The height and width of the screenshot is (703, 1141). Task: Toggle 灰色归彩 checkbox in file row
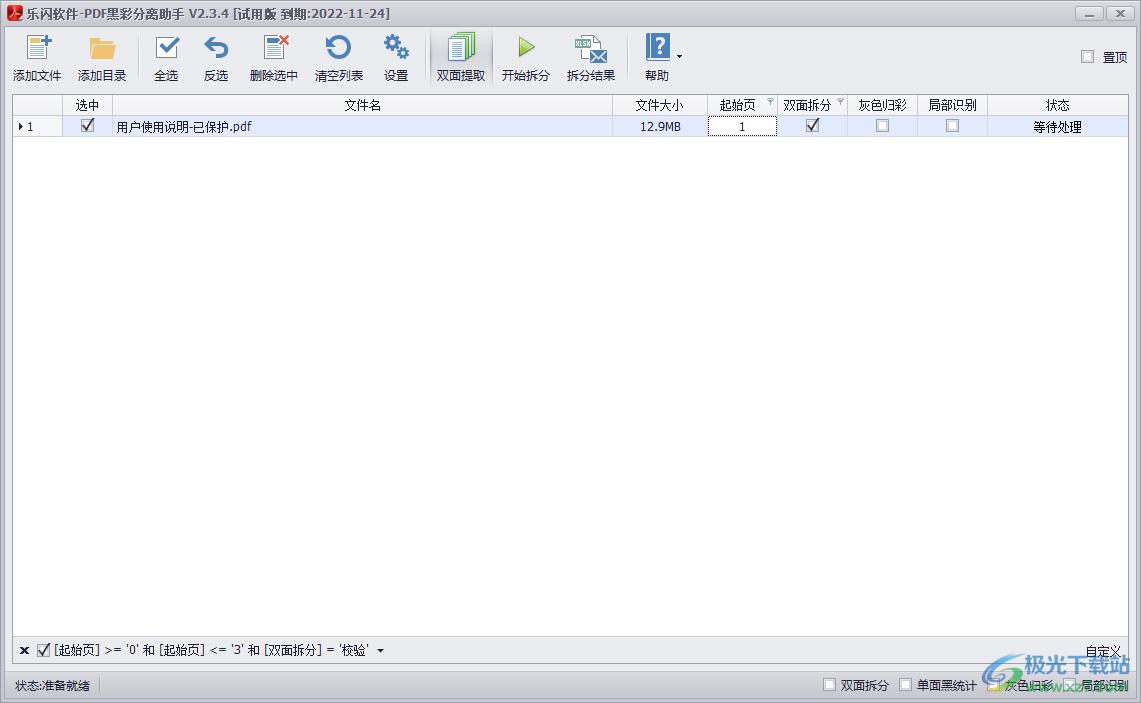[x=882, y=126]
